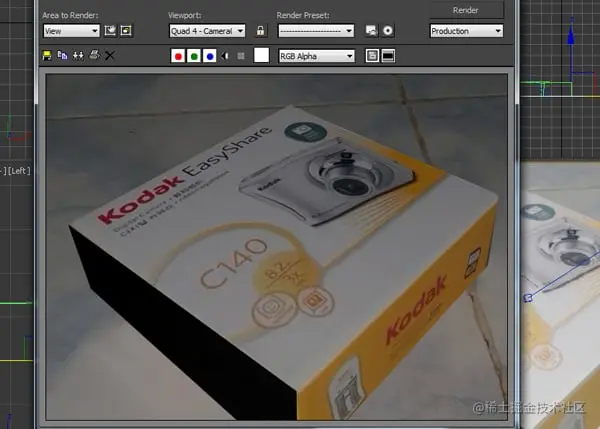Toggle the Lock to Viewport padlock
Viewport: 600px width, 429px height.
[260, 31]
